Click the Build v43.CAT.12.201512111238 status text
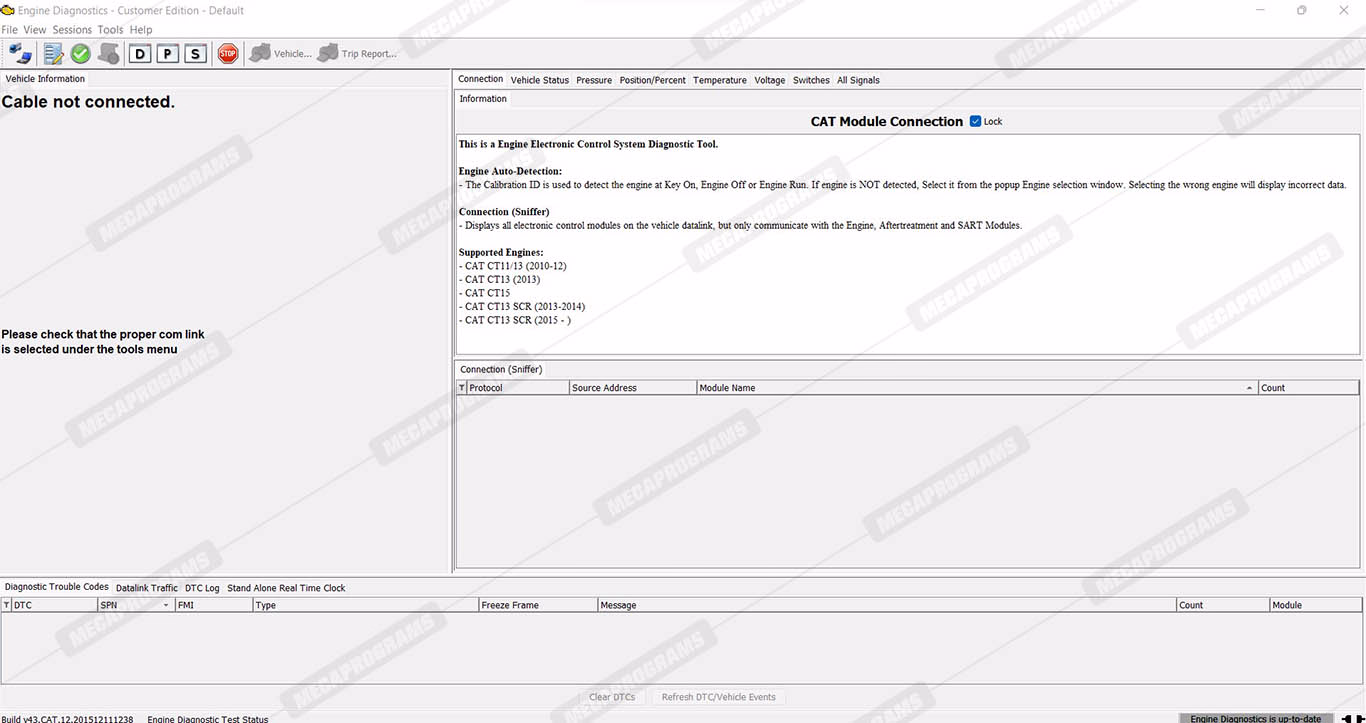This screenshot has height=723, width=1366. 67,719
